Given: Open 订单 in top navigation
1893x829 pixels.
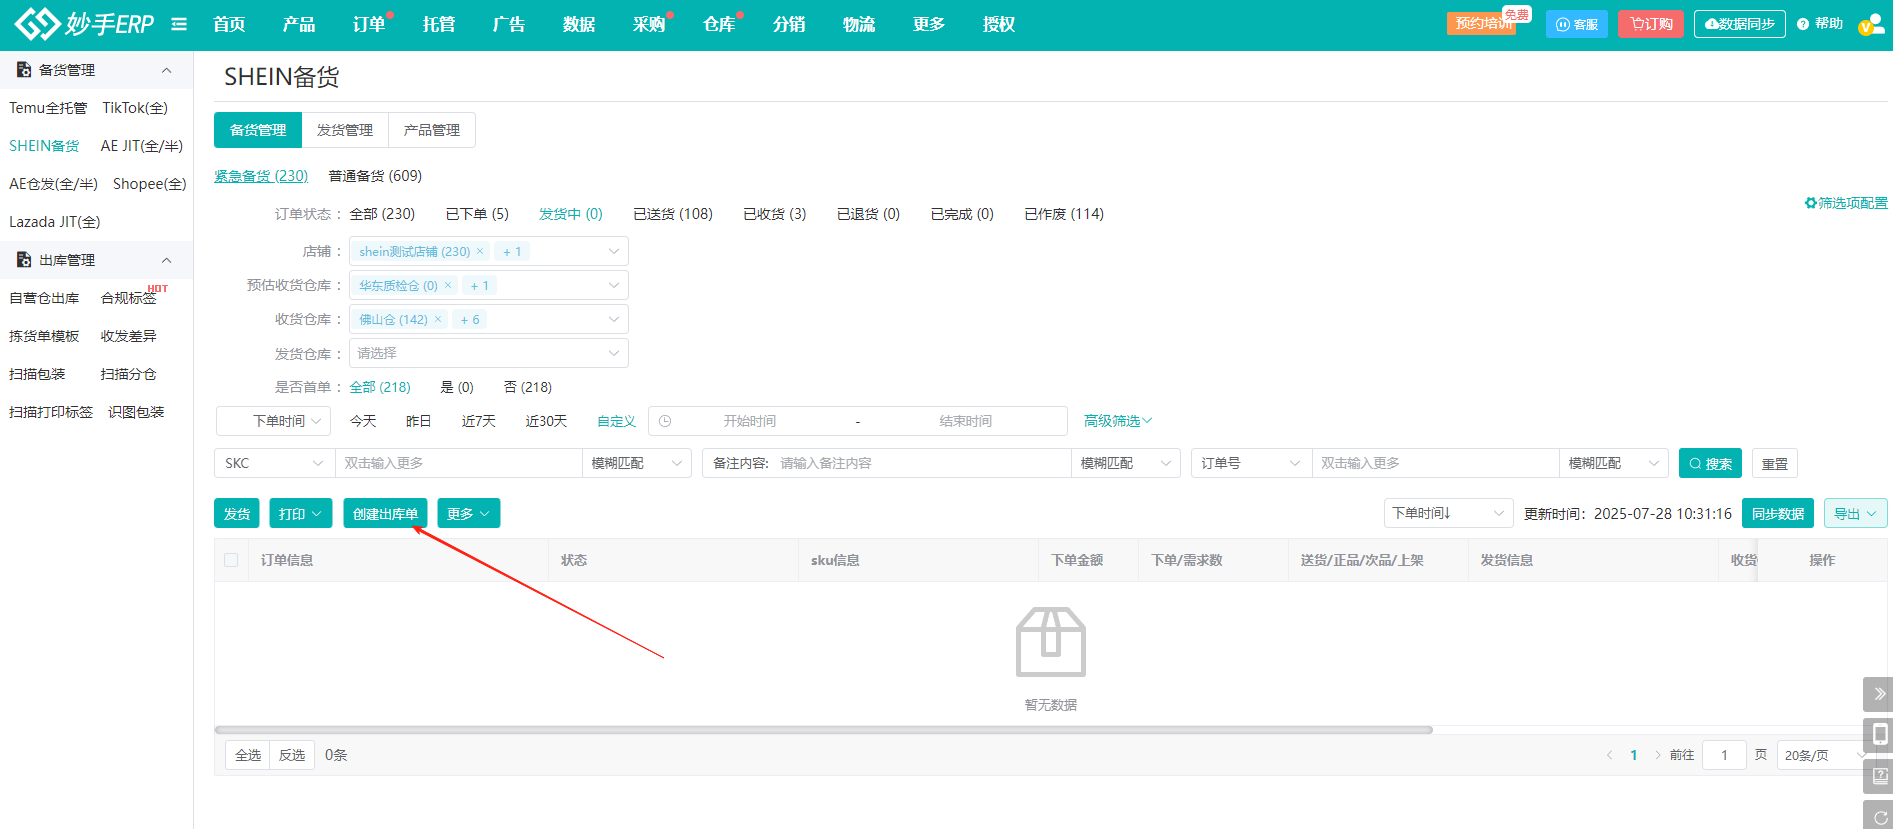Looking at the screenshot, I should (369, 24).
